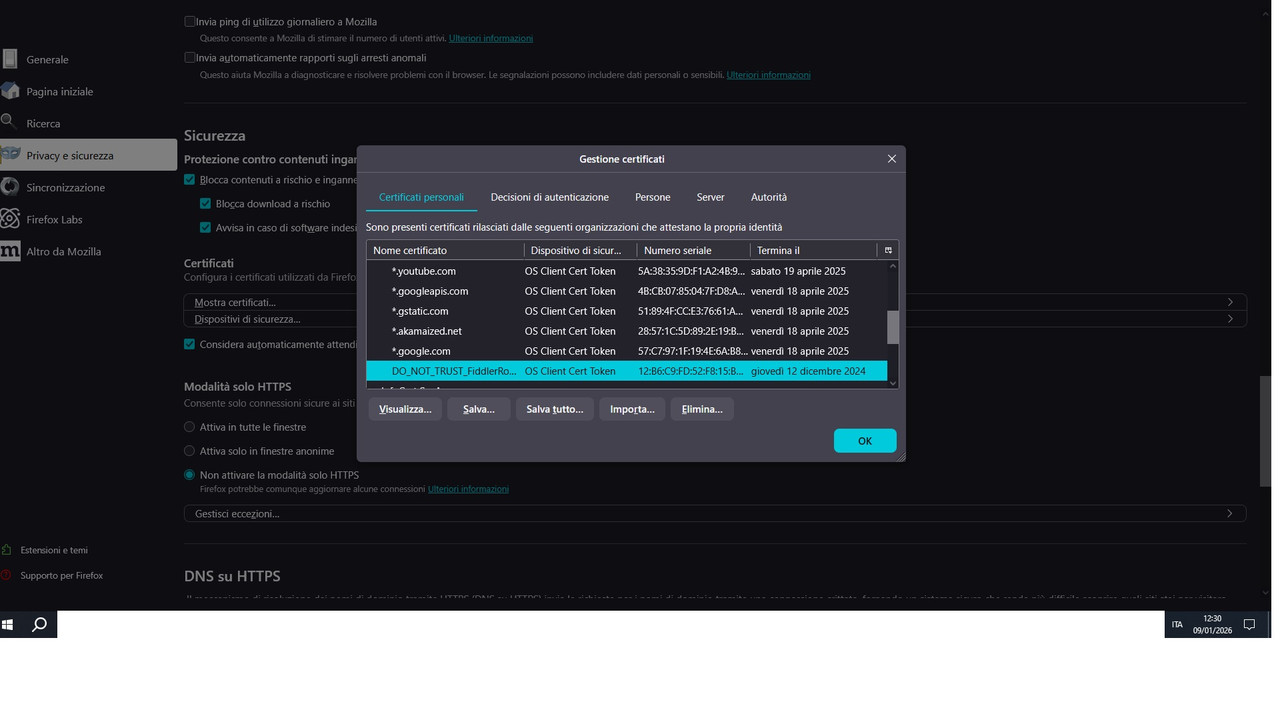The image size is (1280, 720).
Task: Select Non attivare la modalità solo HTTPS
Action: click(x=190, y=475)
